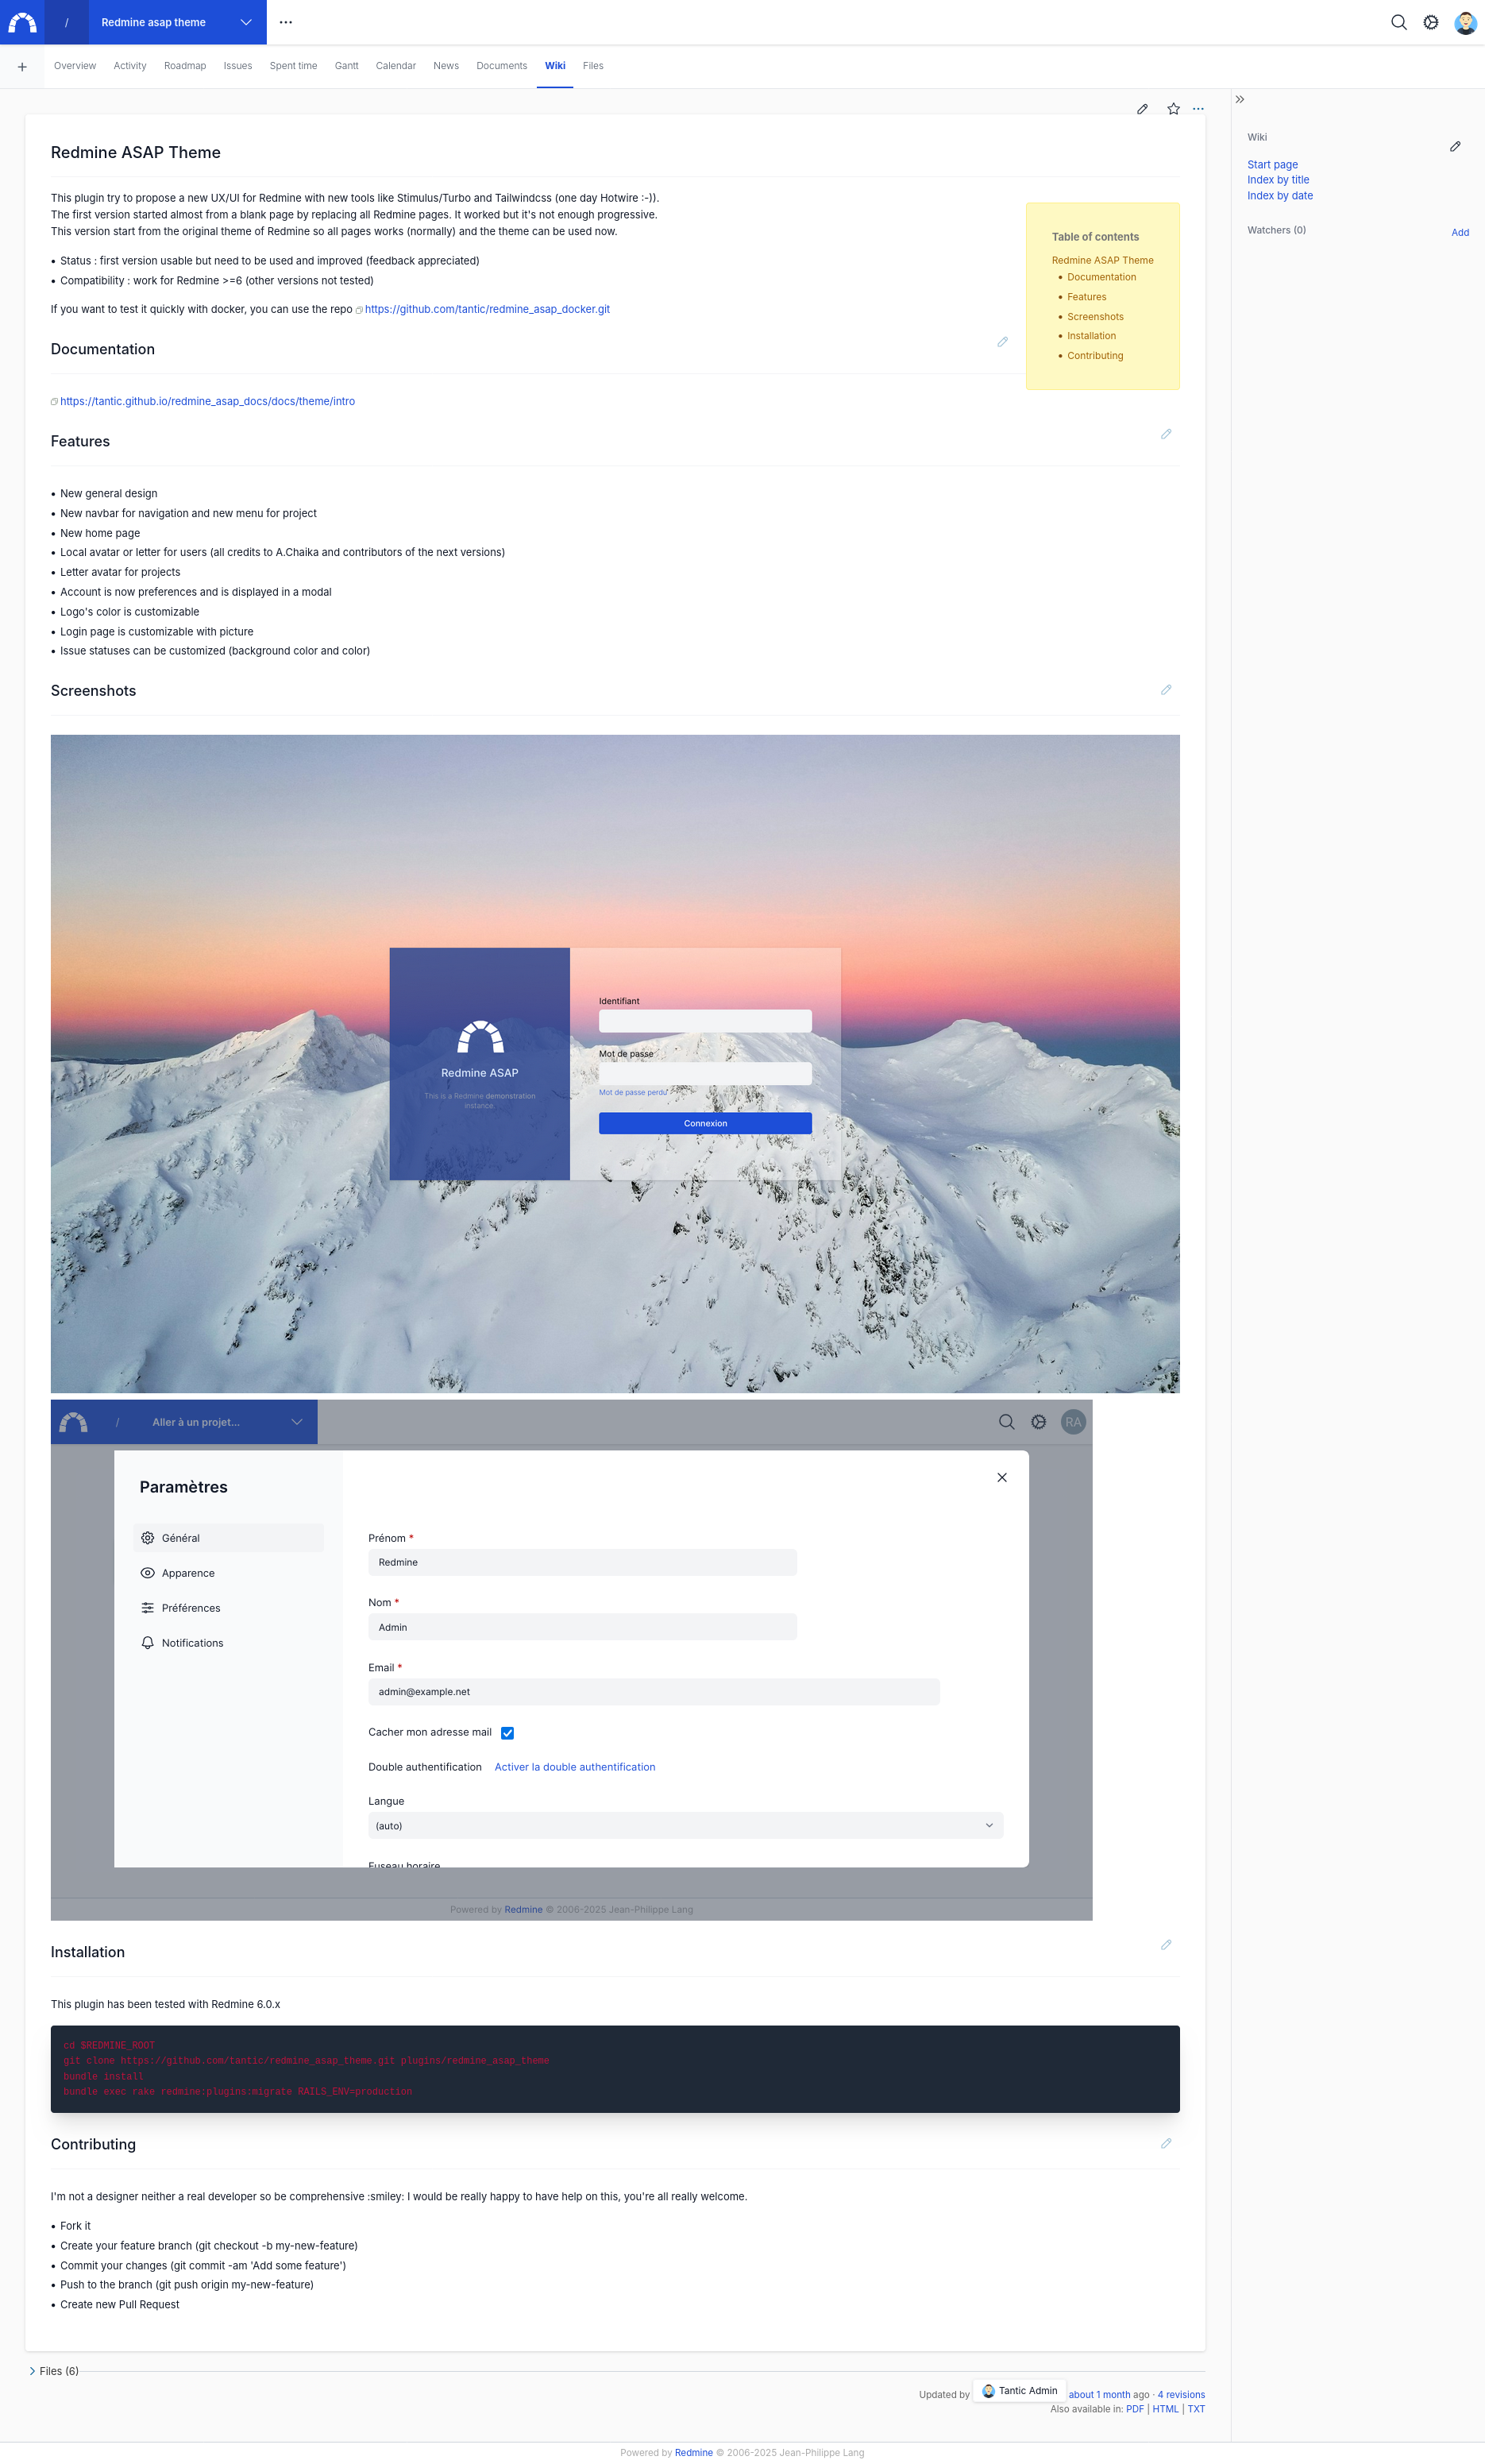
Task: Open the News tab
Action: point(446,66)
